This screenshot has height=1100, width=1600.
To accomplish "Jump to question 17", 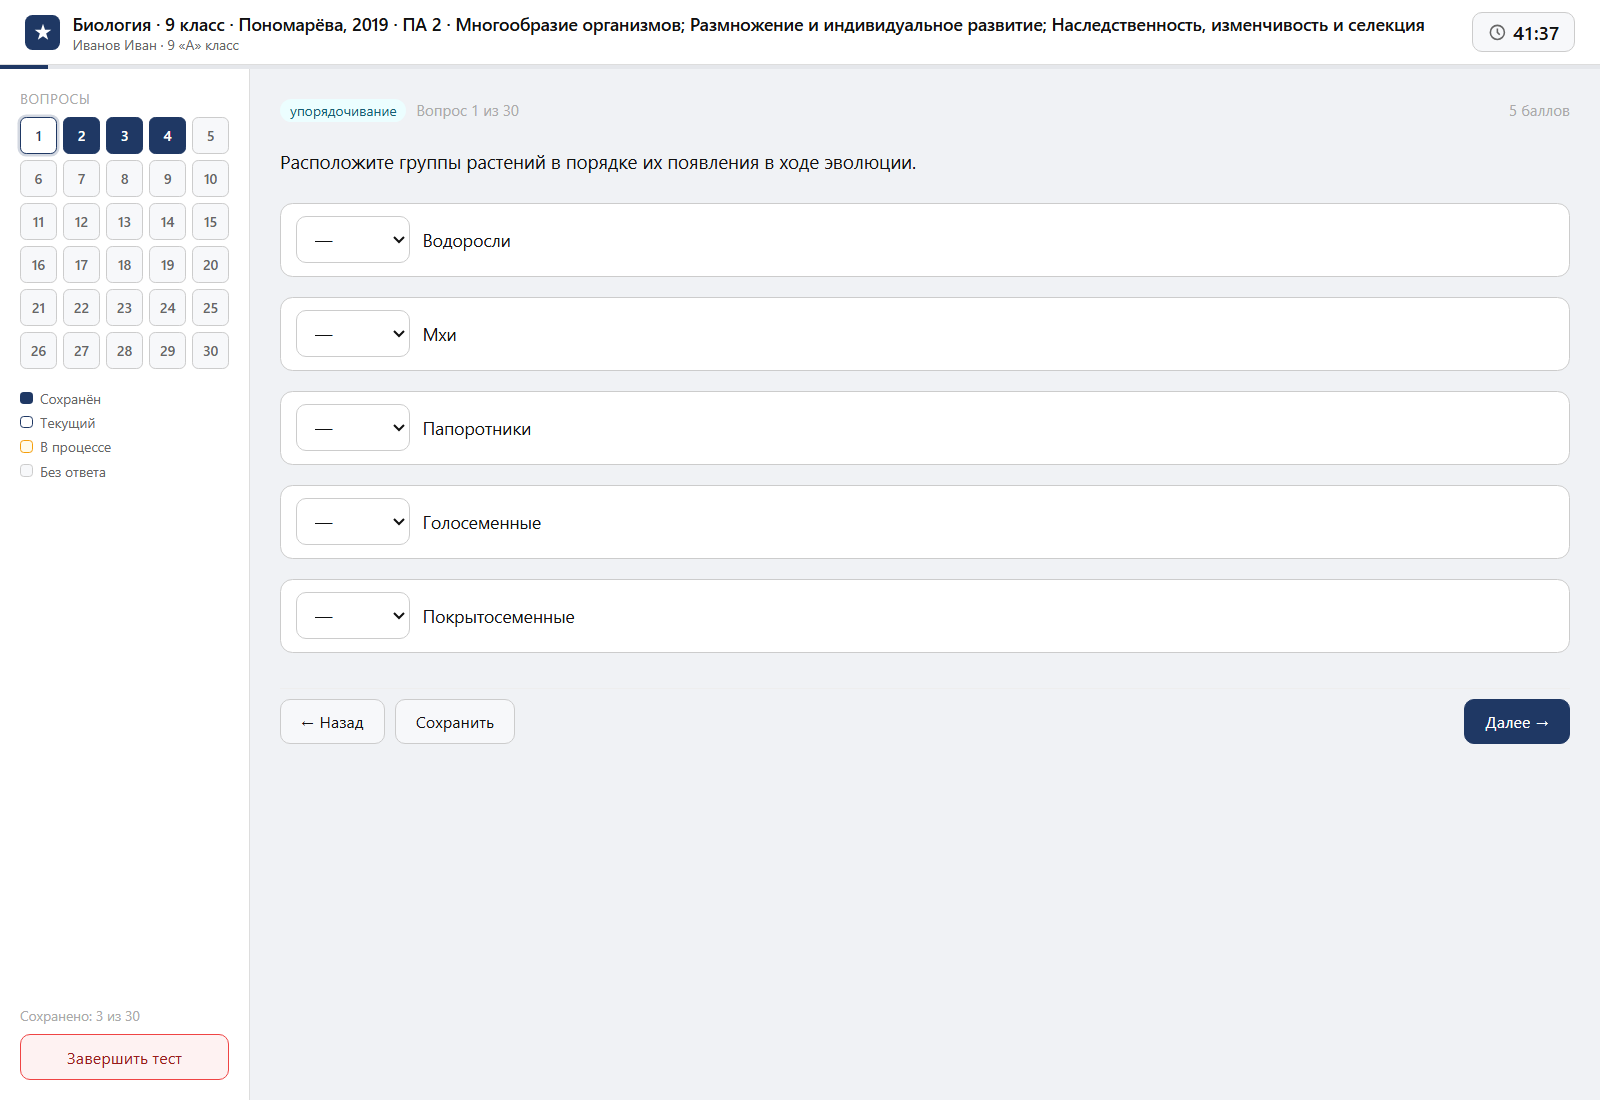I will (x=81, y=265).
